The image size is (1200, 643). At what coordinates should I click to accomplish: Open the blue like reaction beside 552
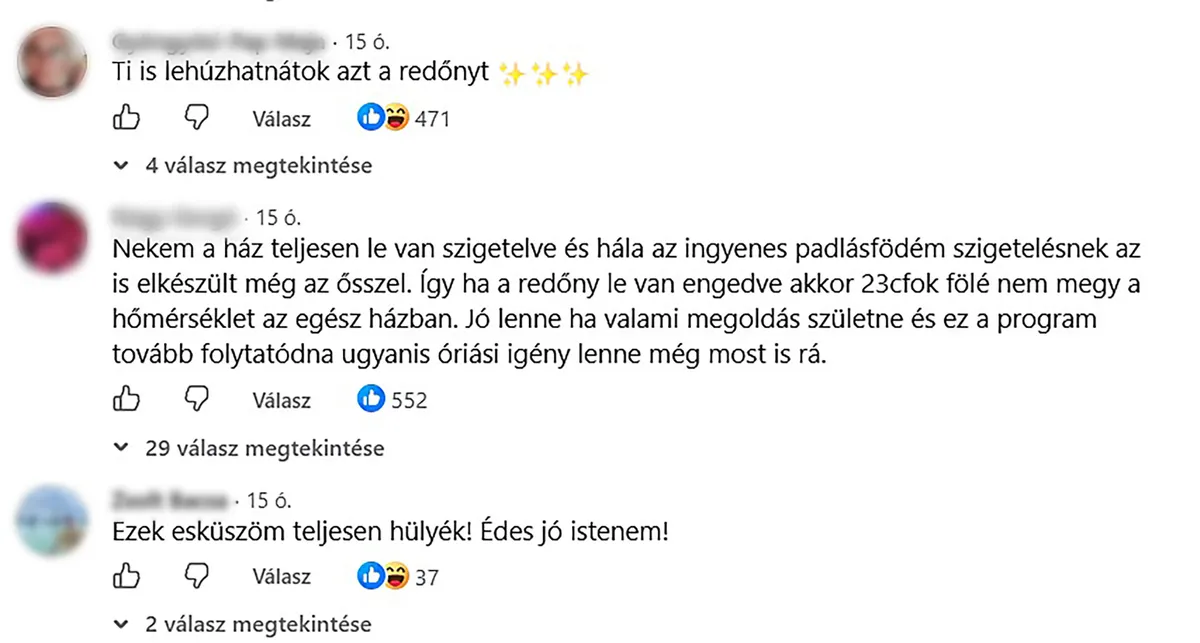(372, 400)
